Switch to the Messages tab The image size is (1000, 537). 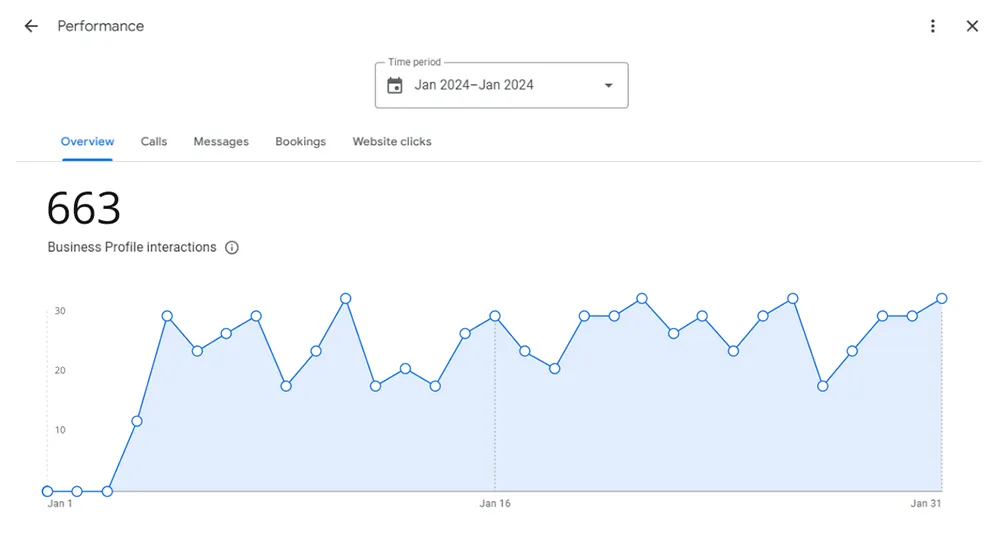pos(221,142)
